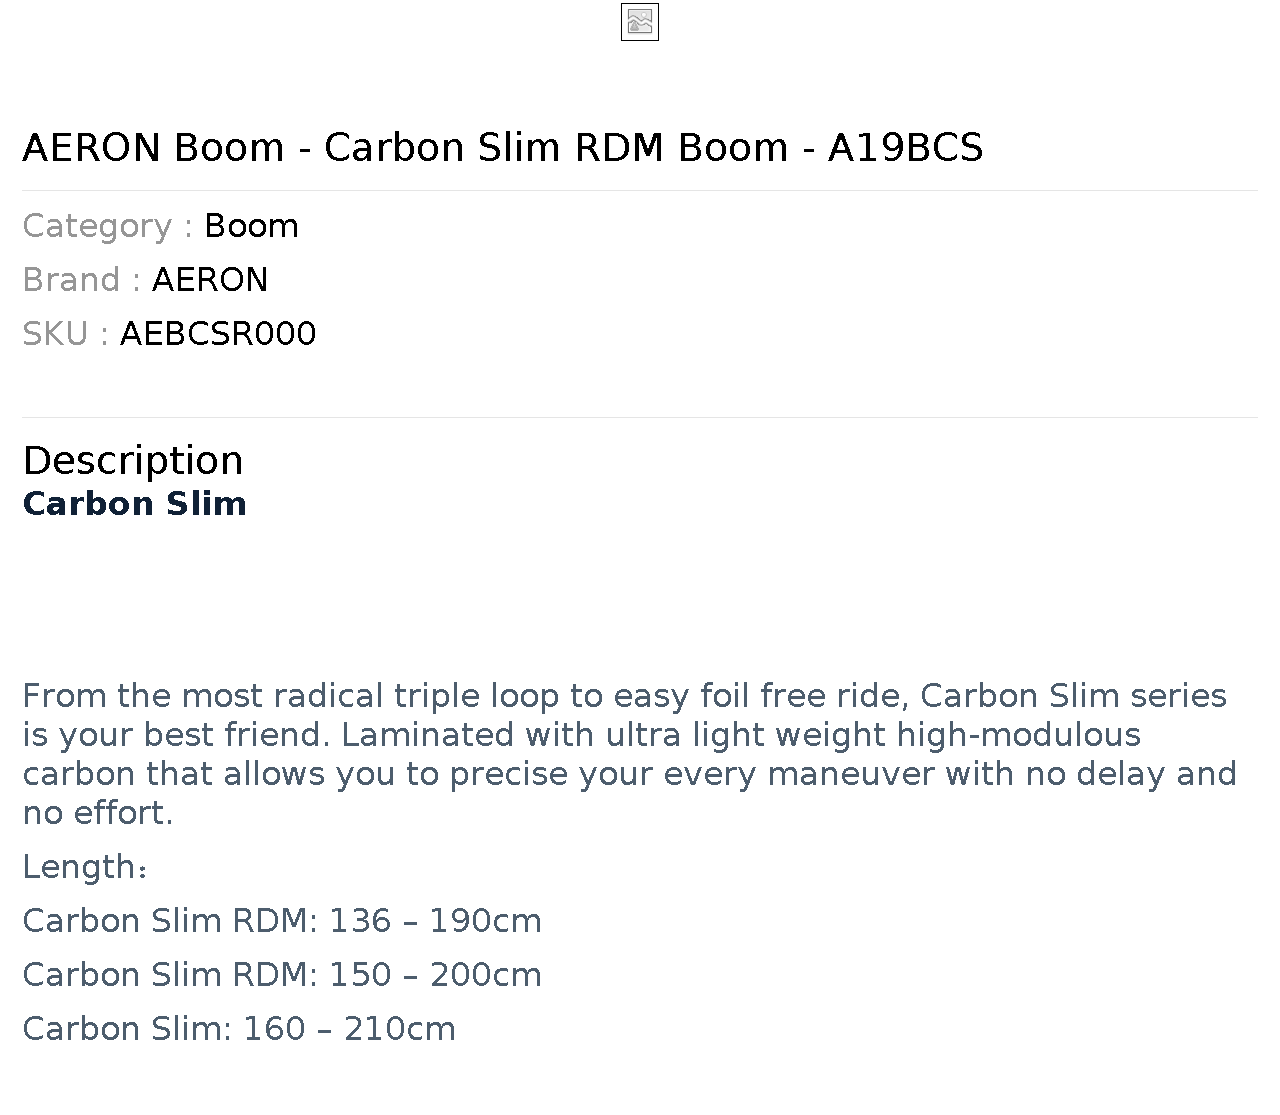Click the phrase 'high-modulous' in the description
Image resolution: width=1280 pixels, height=1115 pixels.
(x=1019, y=735)
